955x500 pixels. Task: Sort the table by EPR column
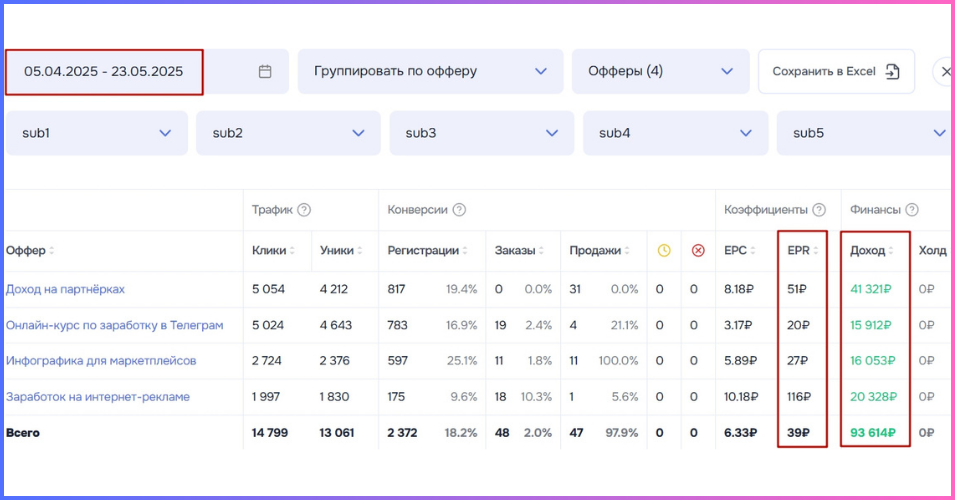803,250
